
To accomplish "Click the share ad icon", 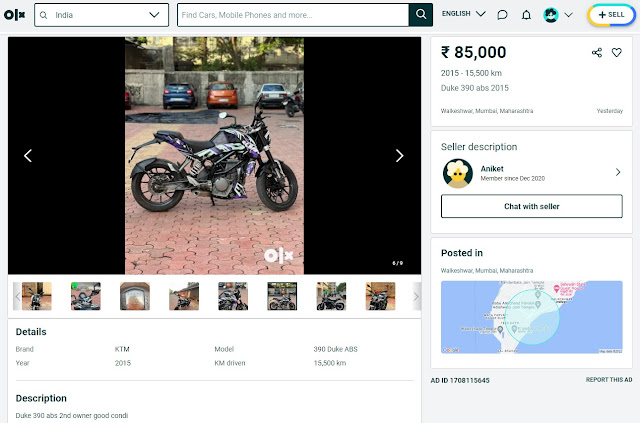I will [x=597, y=53].
